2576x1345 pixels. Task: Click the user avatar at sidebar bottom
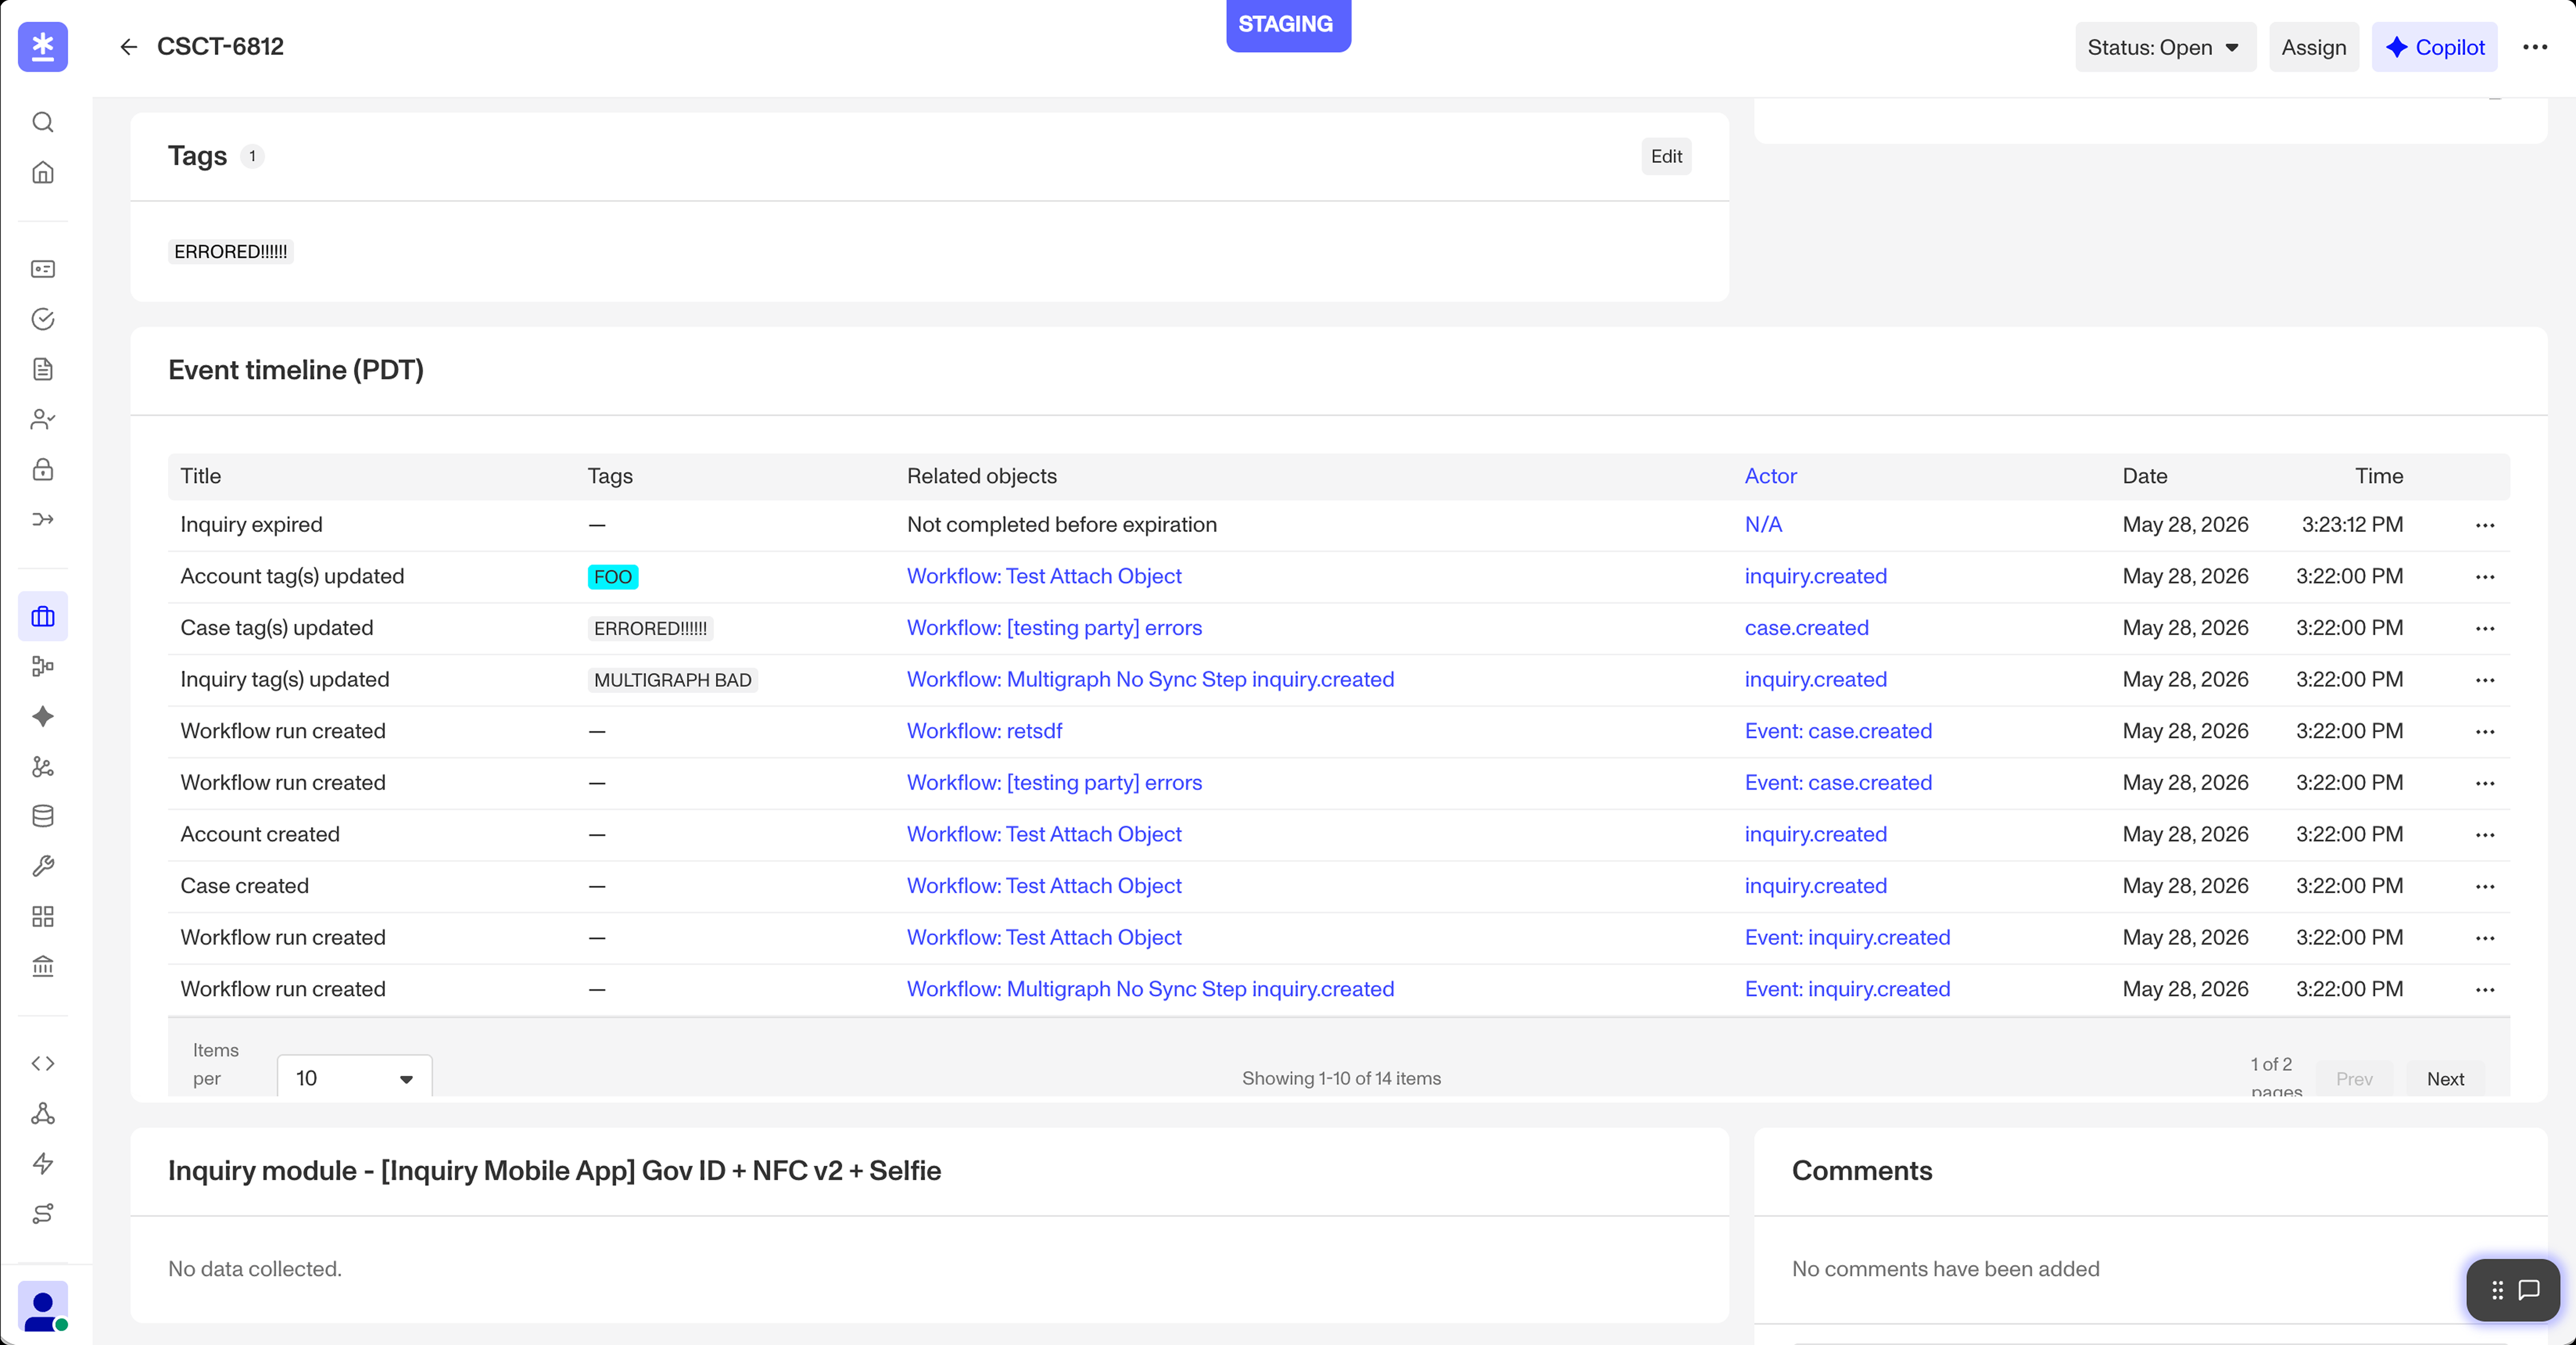coord(43,1307)
